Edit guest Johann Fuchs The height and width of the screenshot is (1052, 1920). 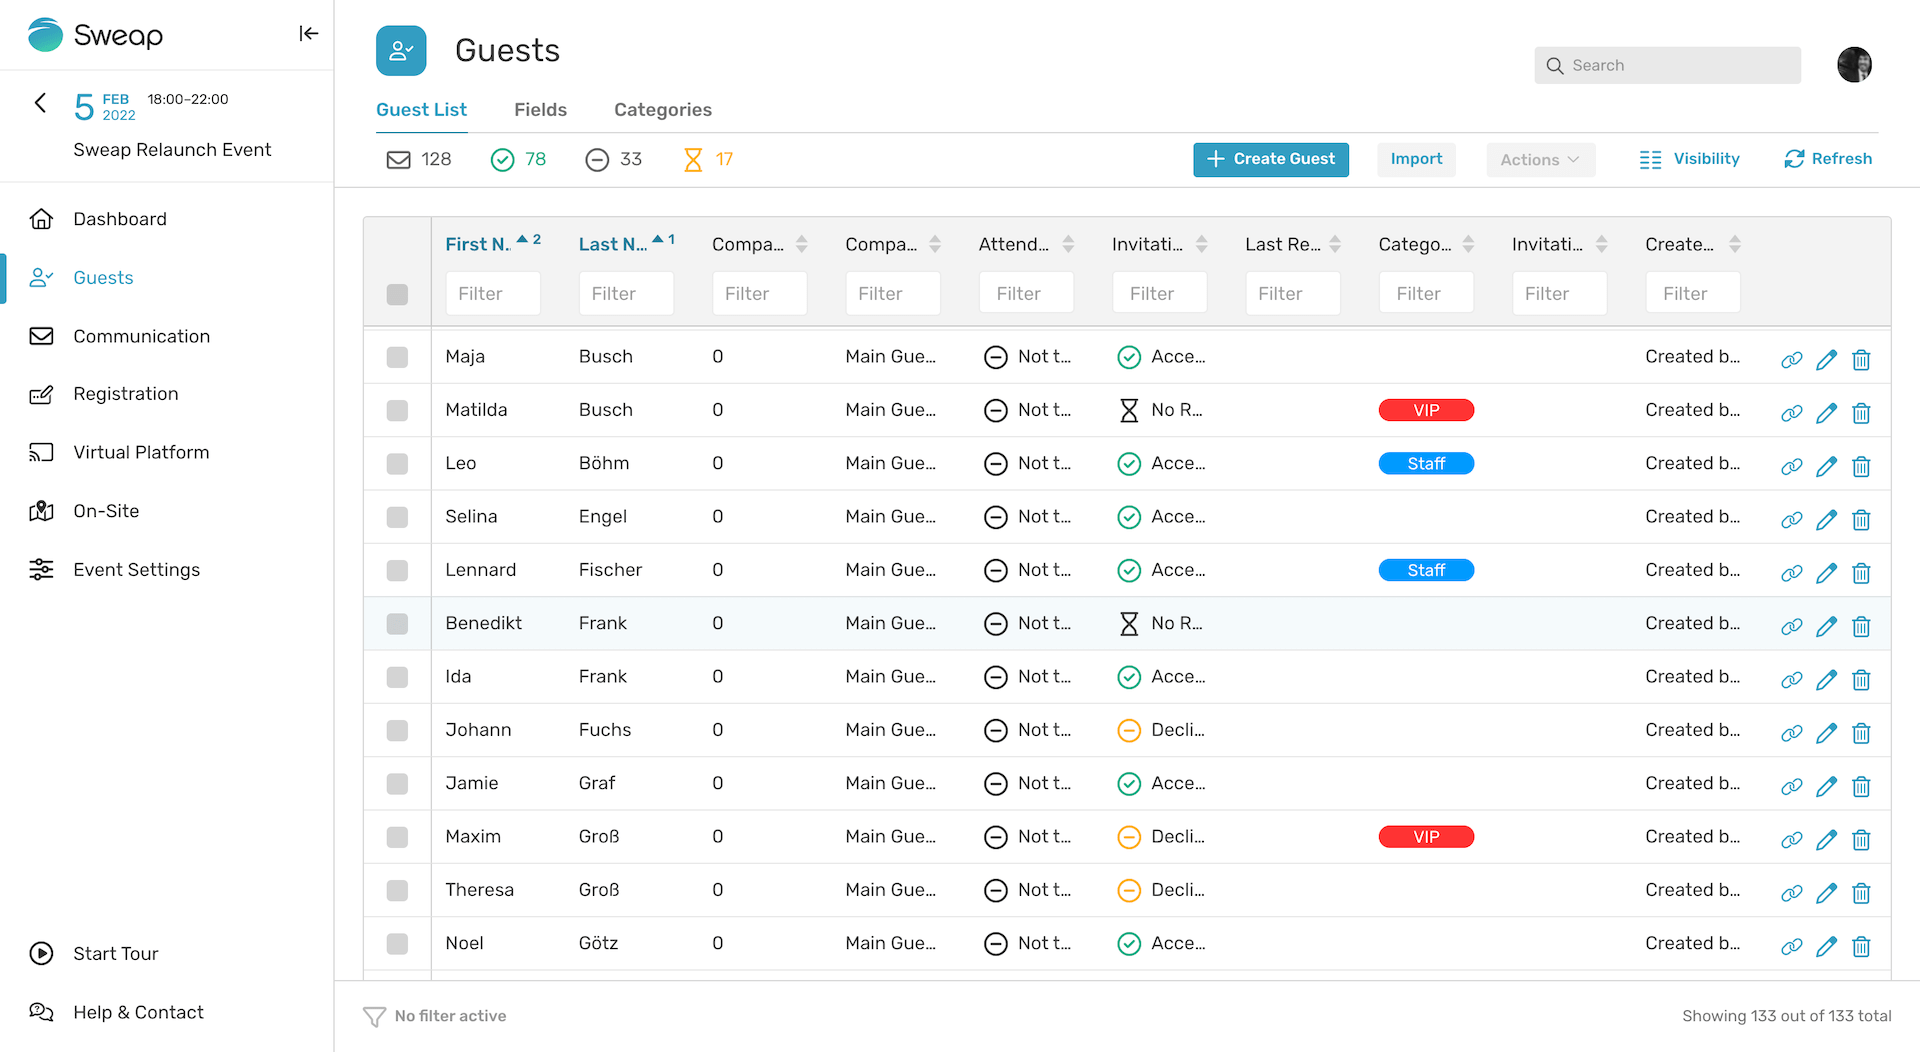(x=1826, y=733)
